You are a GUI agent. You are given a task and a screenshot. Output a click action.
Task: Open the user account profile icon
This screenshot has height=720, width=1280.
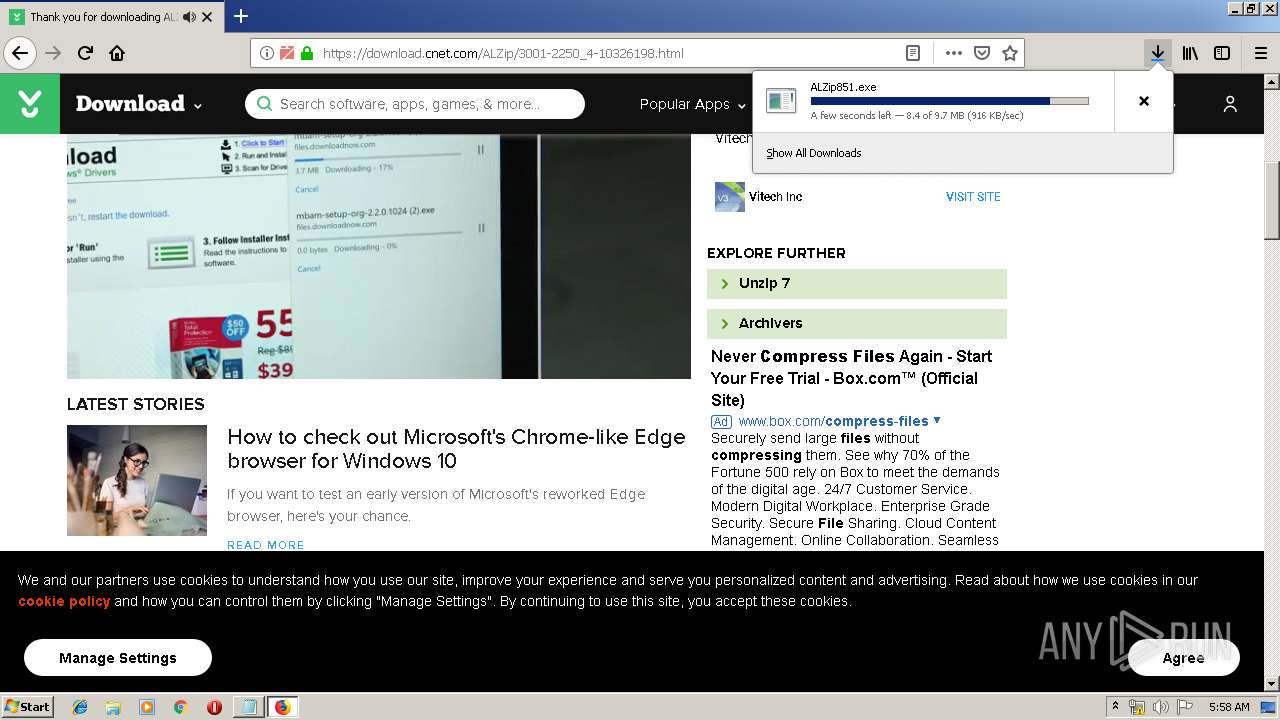1230,104
